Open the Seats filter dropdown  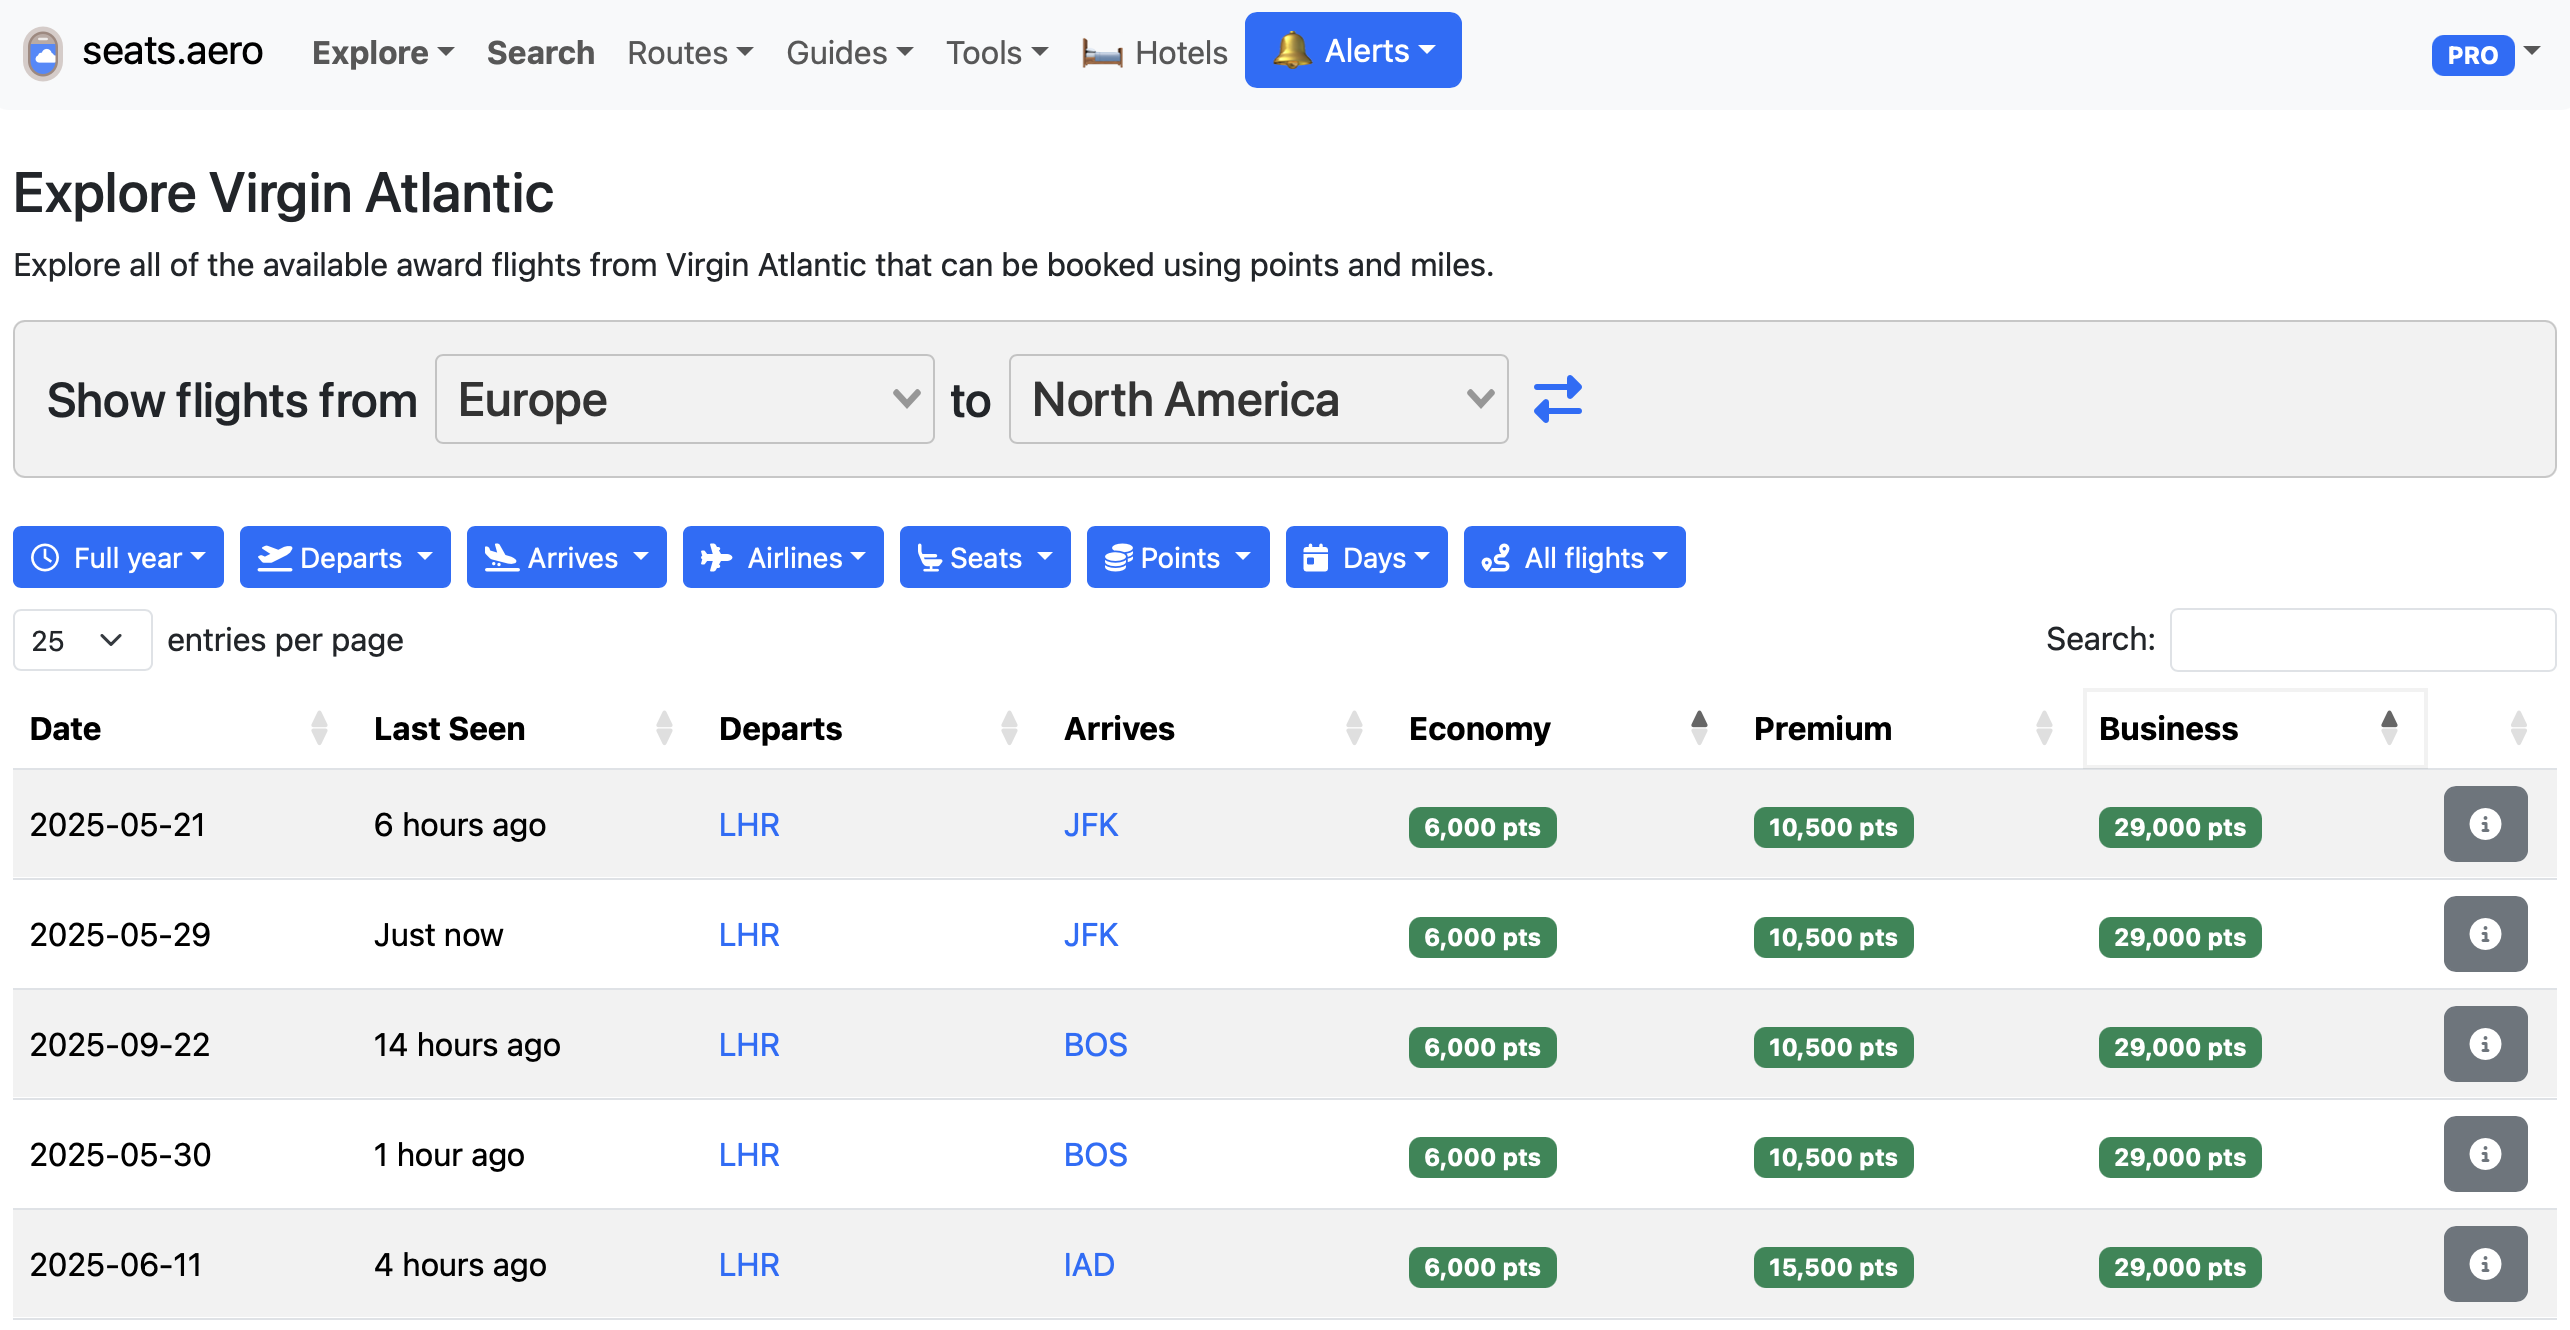985,557
